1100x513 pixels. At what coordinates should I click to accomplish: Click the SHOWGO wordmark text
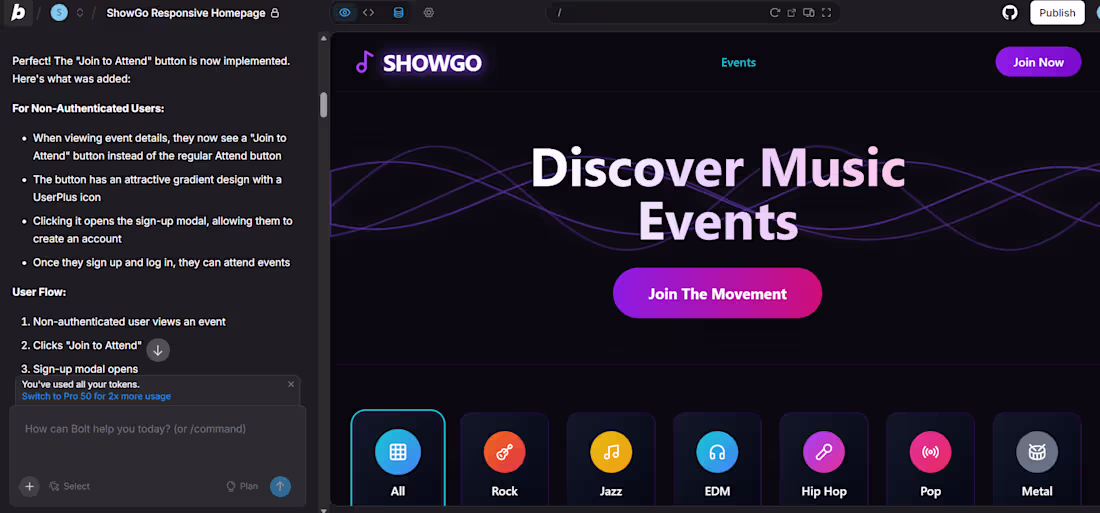[432, 63]
